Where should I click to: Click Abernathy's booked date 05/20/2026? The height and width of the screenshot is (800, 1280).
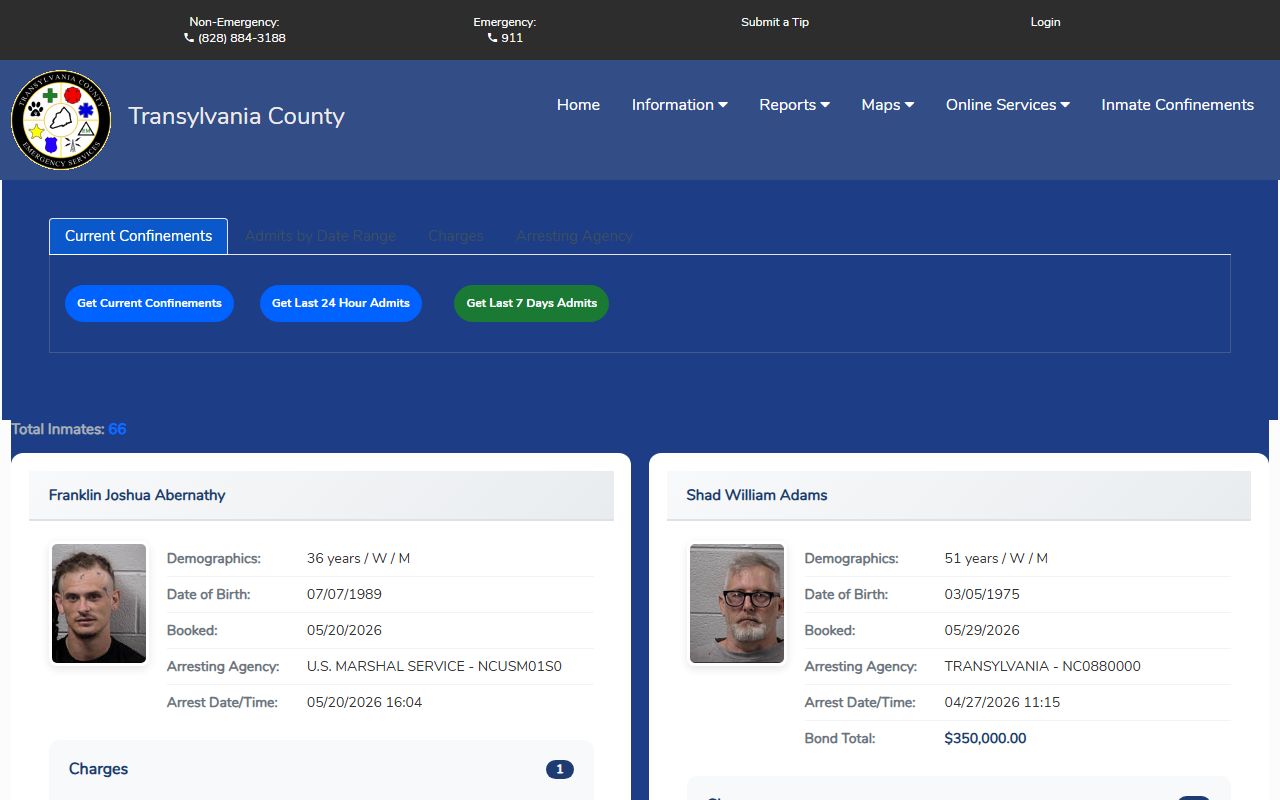[x=344, y=630]
